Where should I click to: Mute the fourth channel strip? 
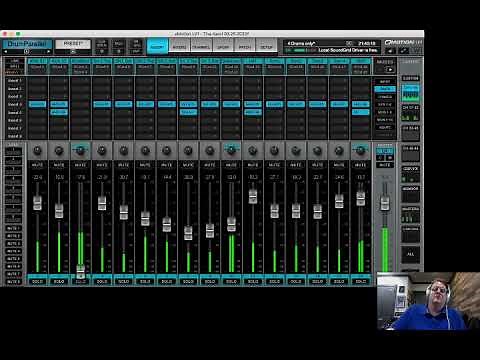pos(102,165)
